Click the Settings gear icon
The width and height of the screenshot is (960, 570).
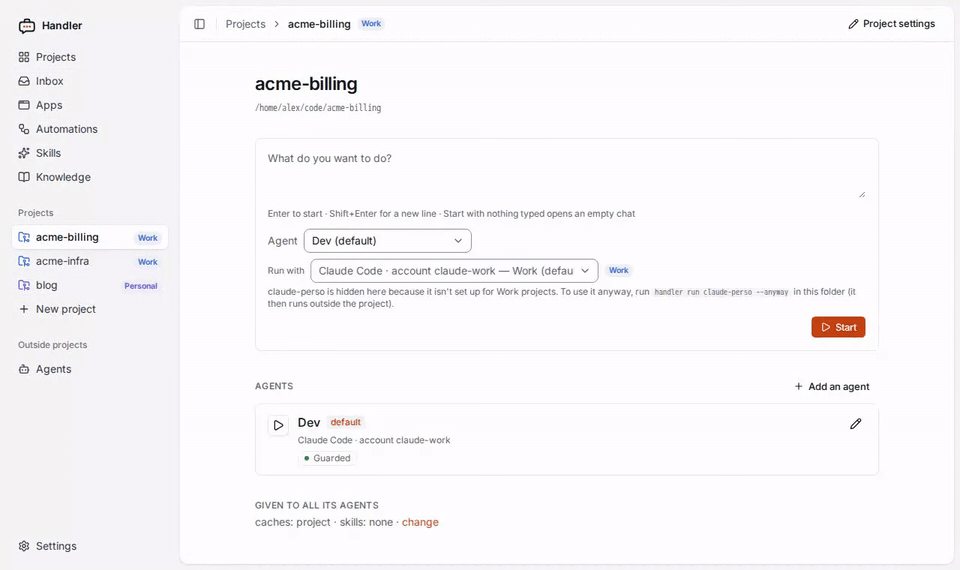(24, 546)
